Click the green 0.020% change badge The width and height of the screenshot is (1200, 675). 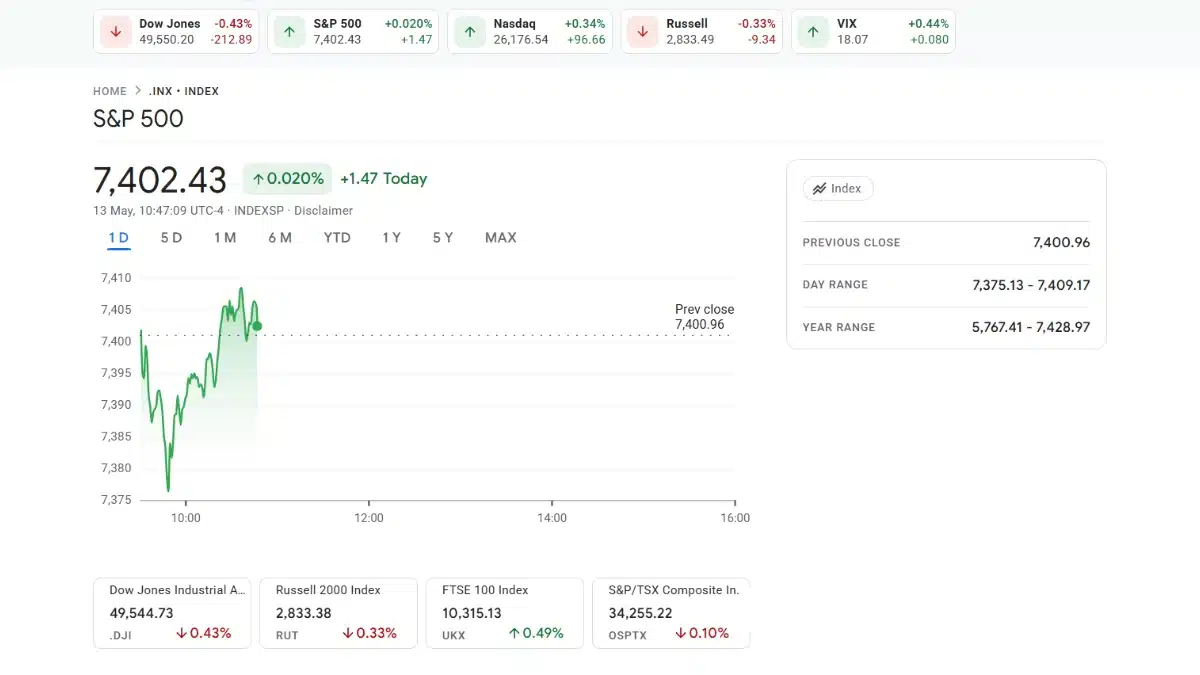tap(287, 179)
